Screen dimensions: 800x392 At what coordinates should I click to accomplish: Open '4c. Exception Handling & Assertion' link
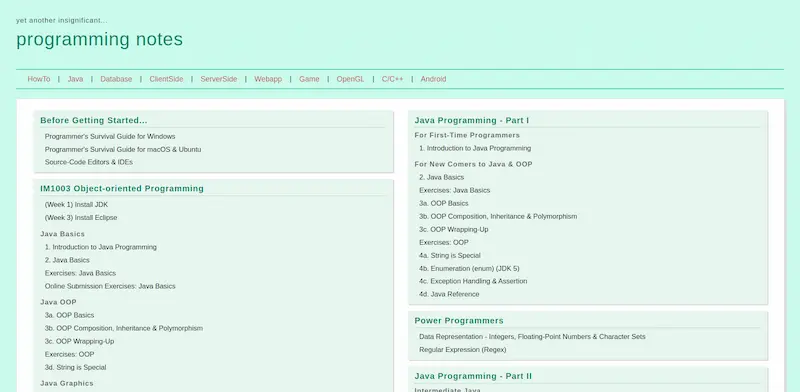click(x=473, y=281)
